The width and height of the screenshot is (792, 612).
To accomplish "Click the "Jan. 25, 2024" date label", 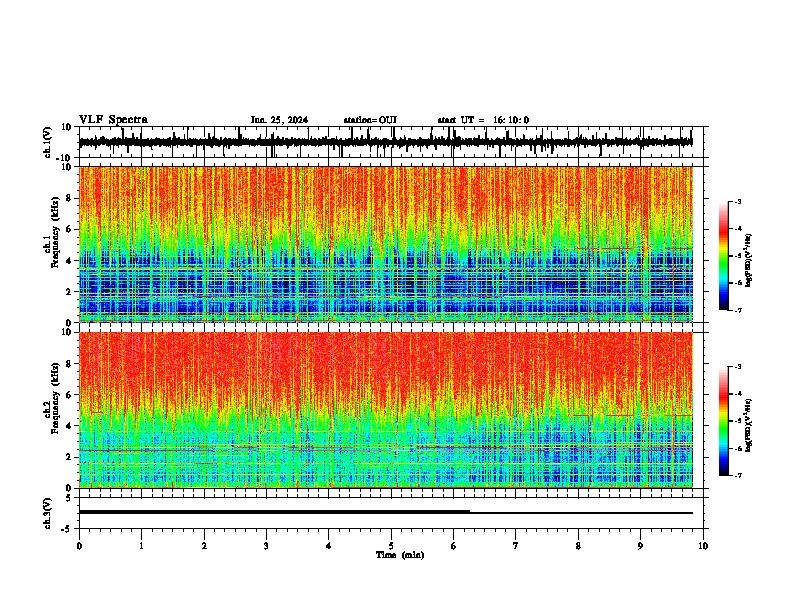I will point(279,120).
